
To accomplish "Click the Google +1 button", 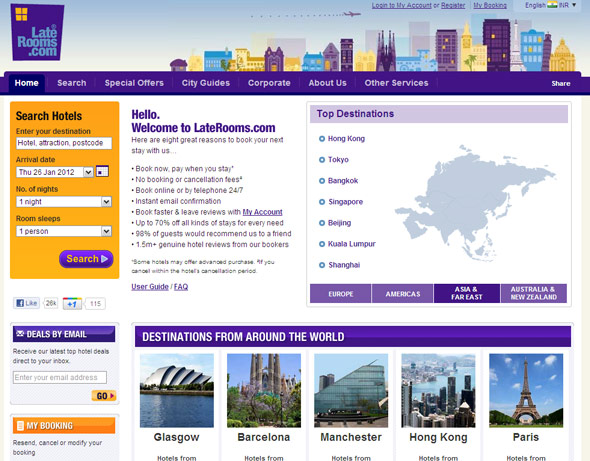I will click(72, 303).
